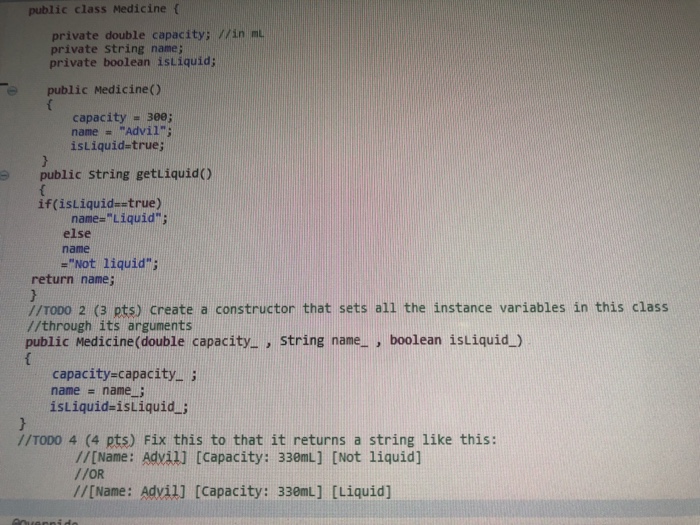The image size is (700, 525).
Task: Click the 'capacity=capacity_ ;' assignment
Action: point(124,374)
